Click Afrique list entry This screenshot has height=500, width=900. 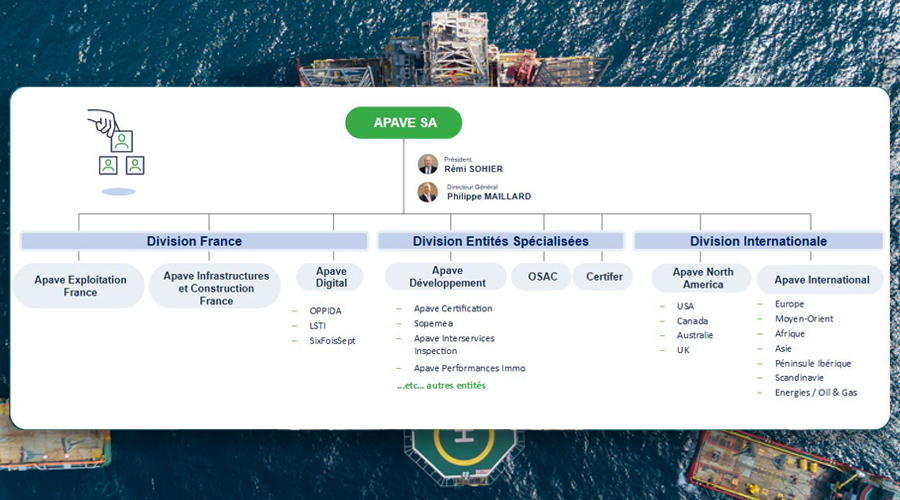click(x=790, y=334)
